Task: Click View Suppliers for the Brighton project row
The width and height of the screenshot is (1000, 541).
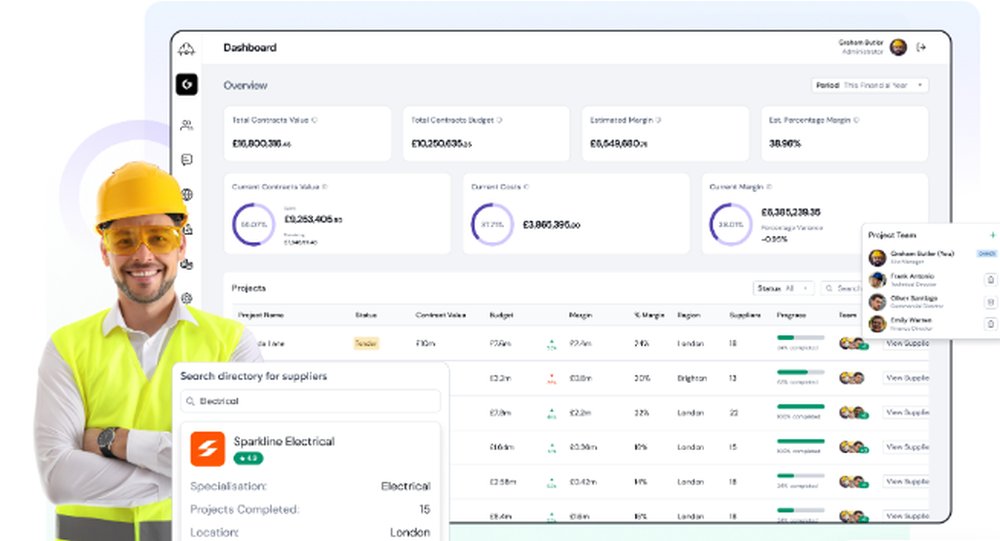Action: (x=906, y=378)
